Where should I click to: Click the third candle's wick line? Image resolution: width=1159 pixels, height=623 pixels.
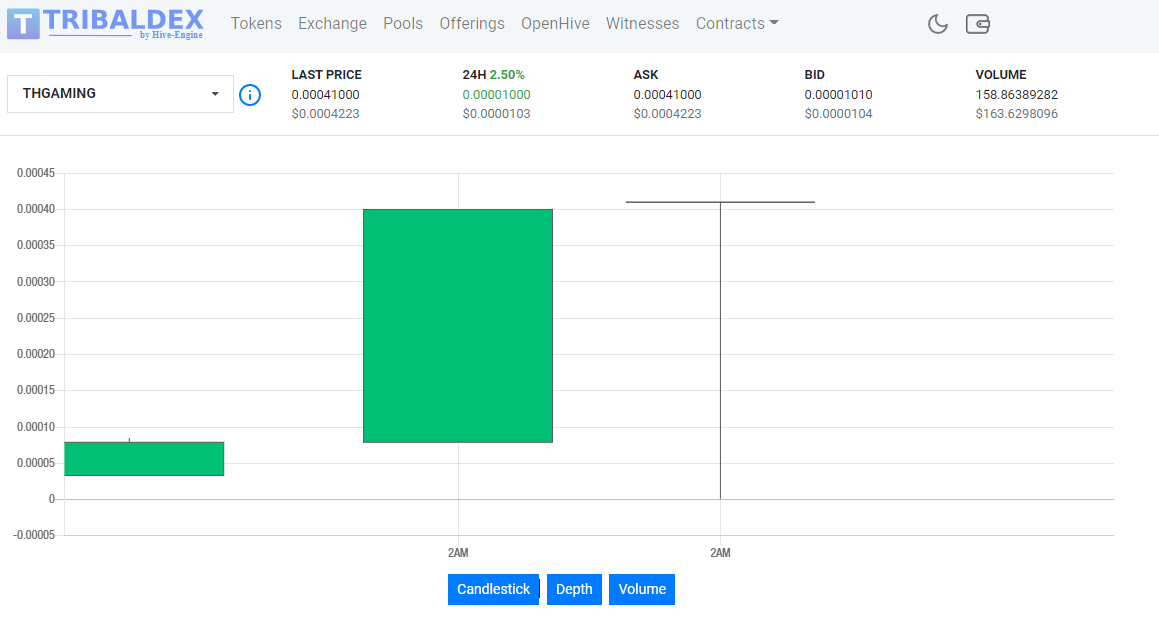click(721, 350)
